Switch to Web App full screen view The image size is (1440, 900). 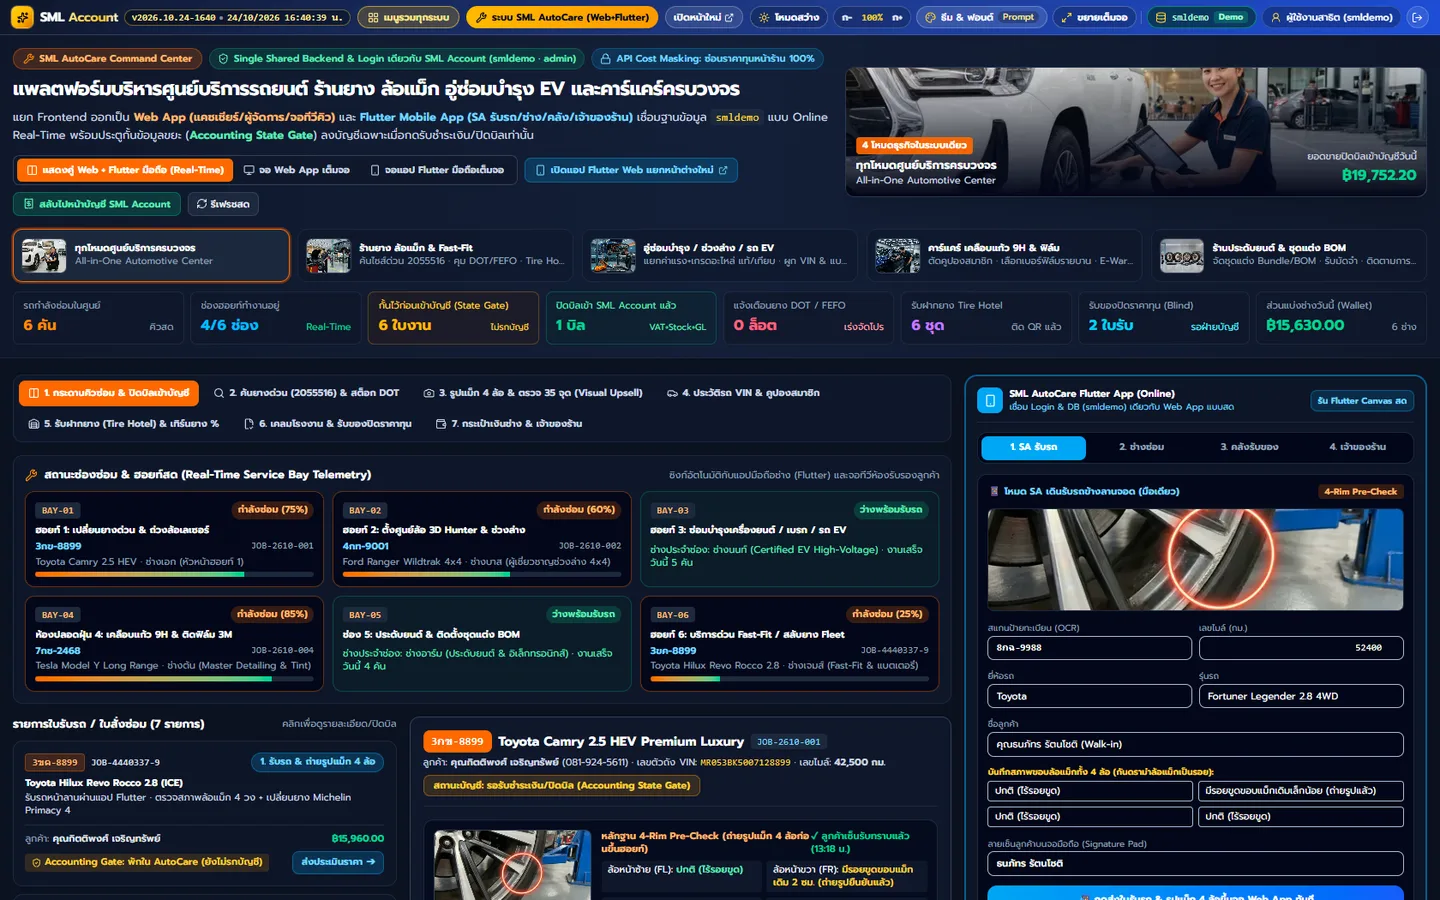[296, 170]
